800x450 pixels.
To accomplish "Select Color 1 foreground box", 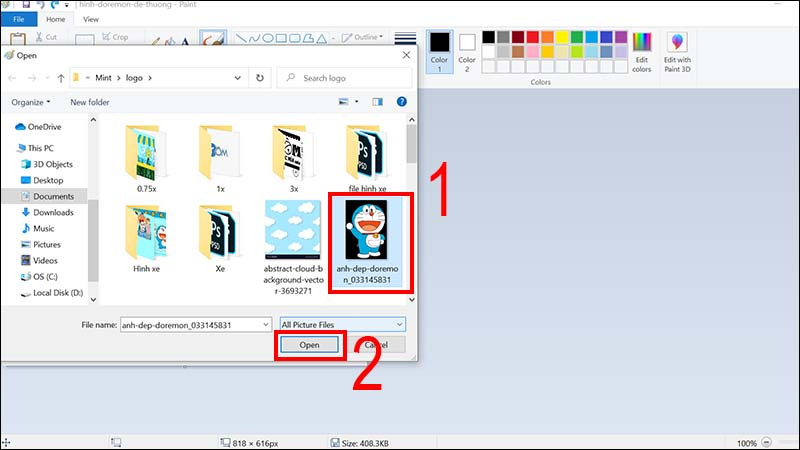I will 439,52.
